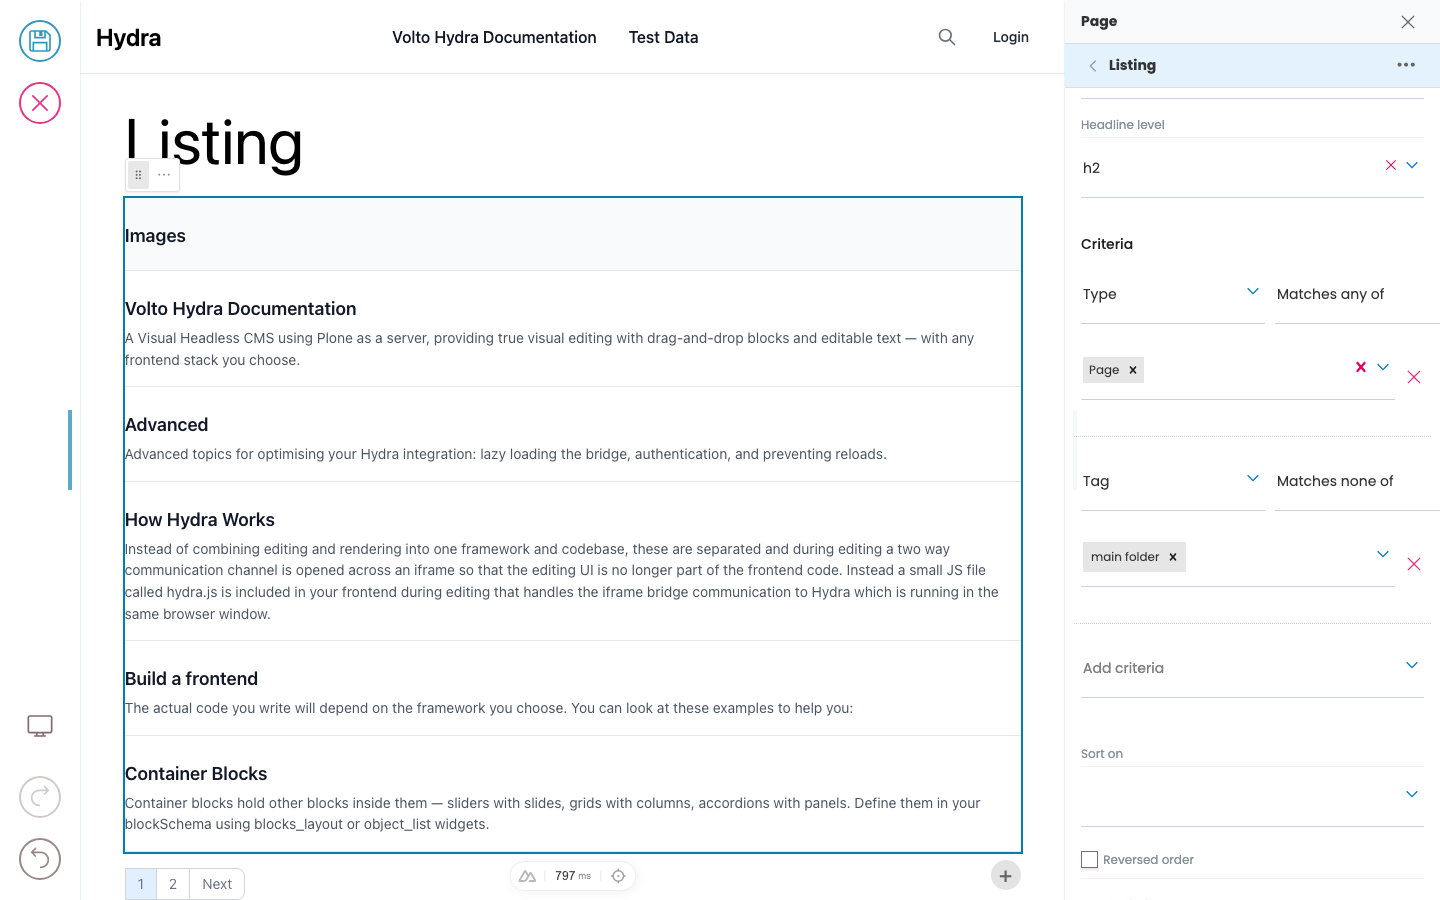Image resolution: width=1440 pixels, height=900 pixels.
Task: Click the Redo arrow icon
Action: coord(40,797)
